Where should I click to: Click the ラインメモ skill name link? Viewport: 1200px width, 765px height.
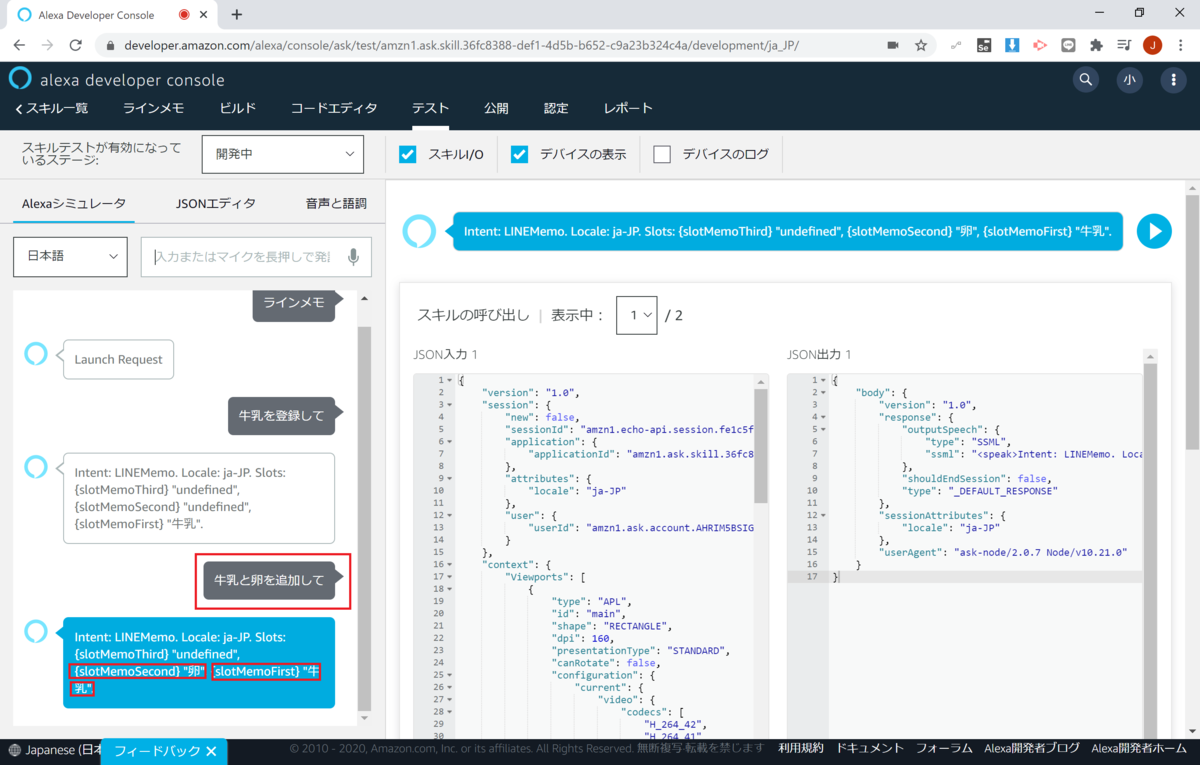[x=153, y=108]
